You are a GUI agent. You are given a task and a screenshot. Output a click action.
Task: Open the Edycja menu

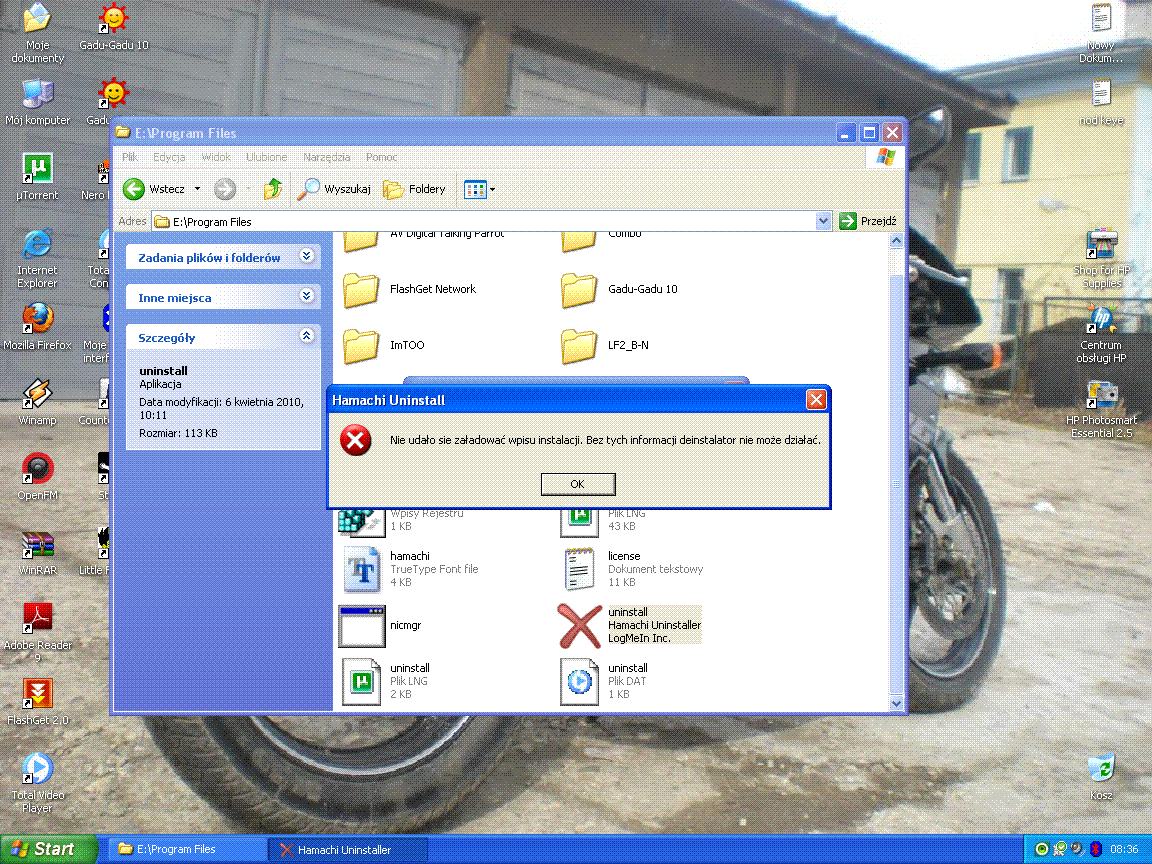(169, 156)
